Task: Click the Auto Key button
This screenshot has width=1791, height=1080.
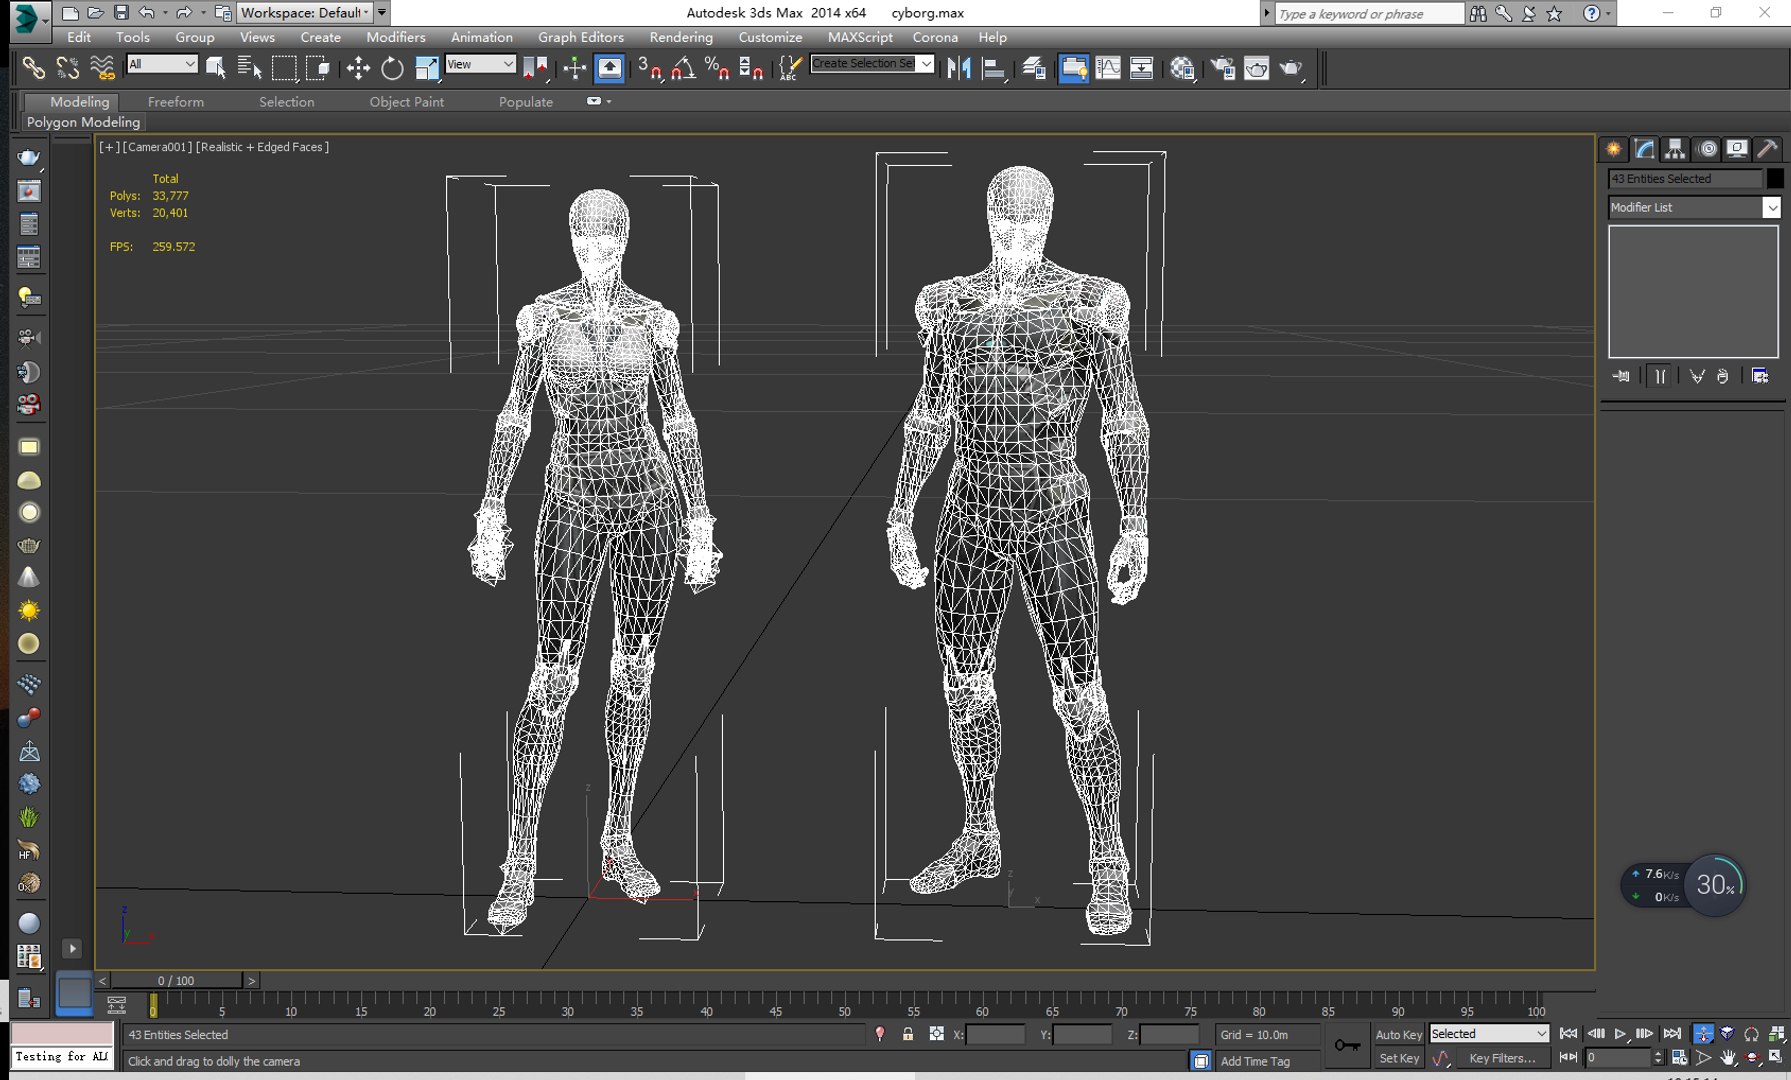Action: [1398, 1035]
